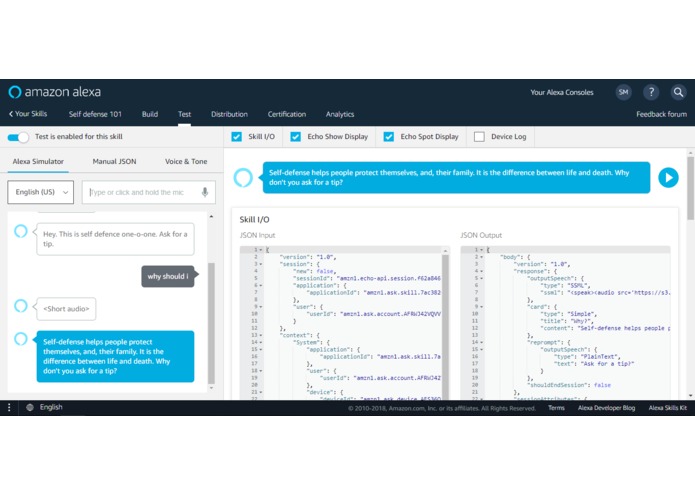Click the 'JSON Input' heading text
This screenshot has width=695, height=494.
pyautogui.click(x=258, y=235)
